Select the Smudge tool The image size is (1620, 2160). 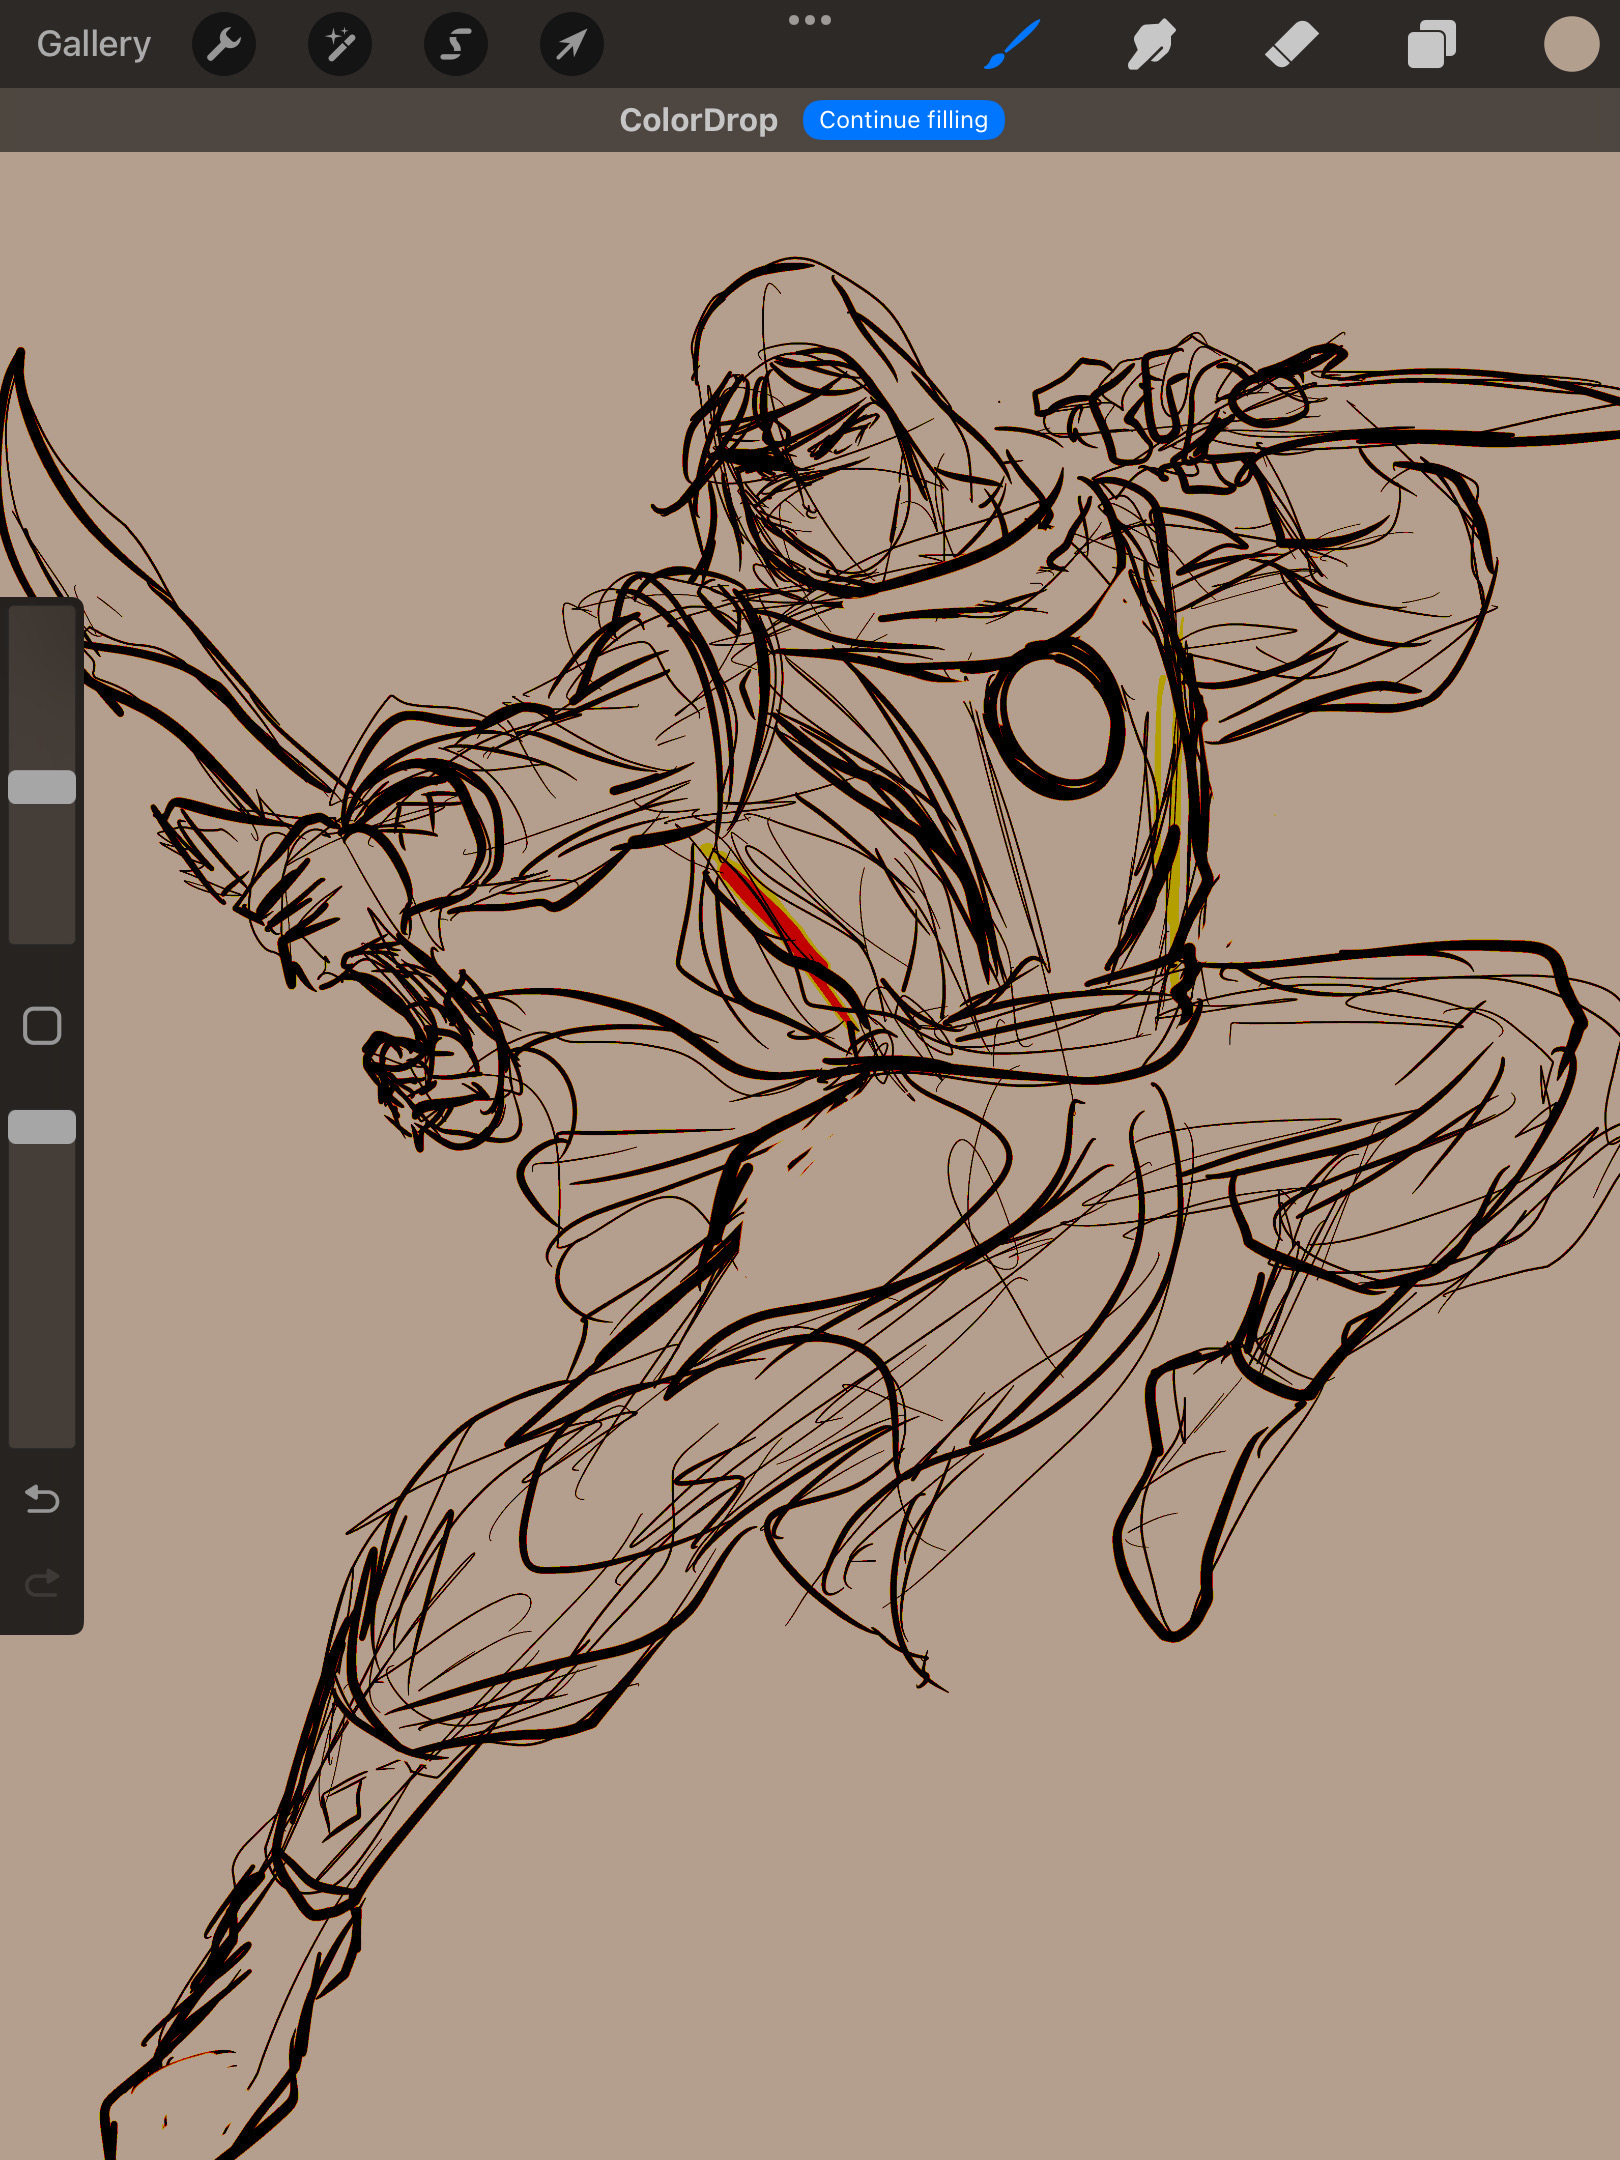pyautogui.click(x=1152, y=44)
